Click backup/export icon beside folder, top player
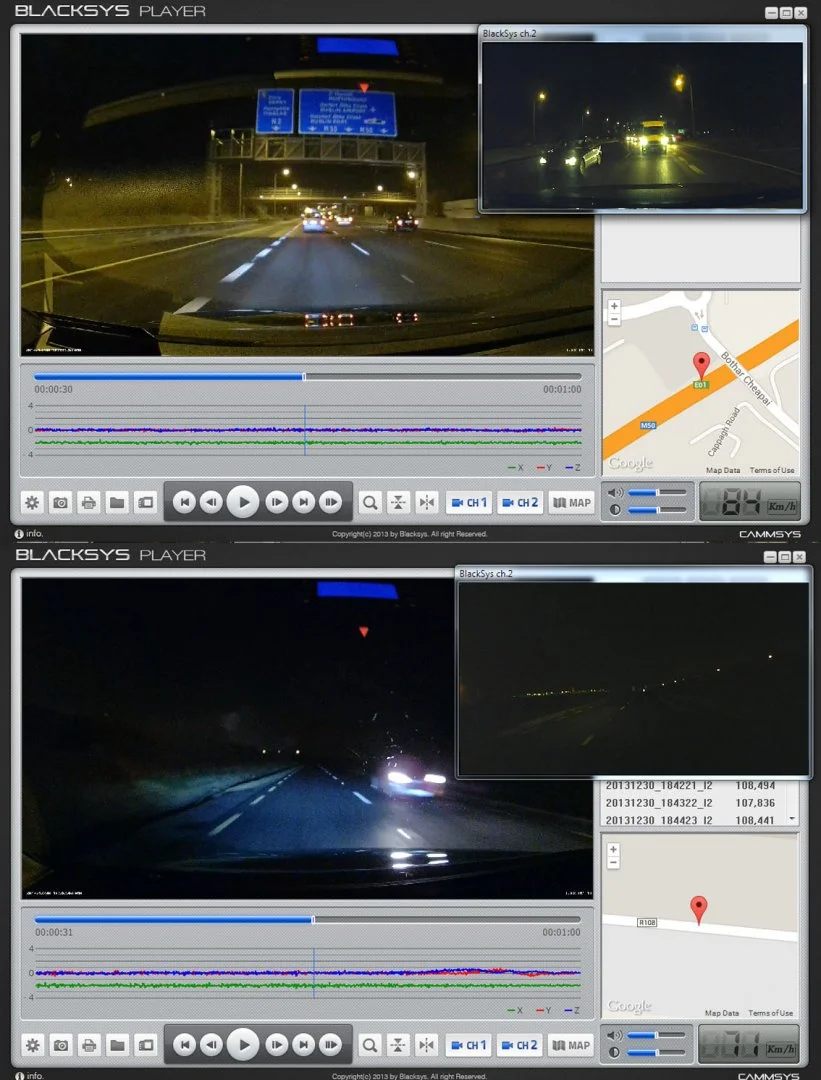The height and width of the screenshot is (1080, 821). pyautogui.click(x=145, y=503)
